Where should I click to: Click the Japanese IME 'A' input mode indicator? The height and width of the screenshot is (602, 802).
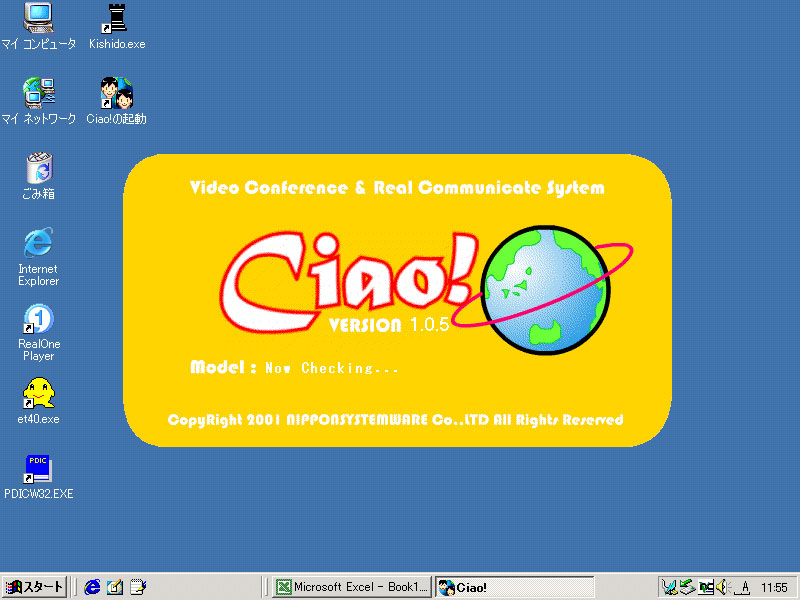745,587
